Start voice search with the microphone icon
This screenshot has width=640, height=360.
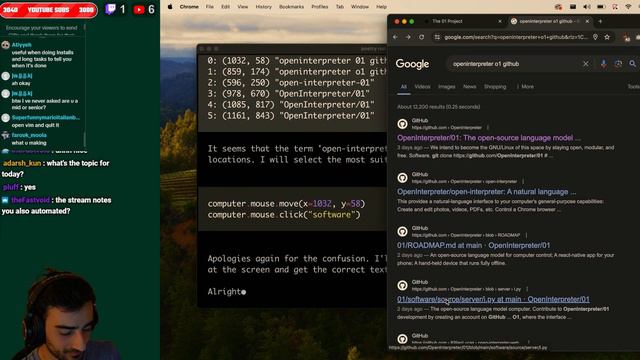pos(603,64)
